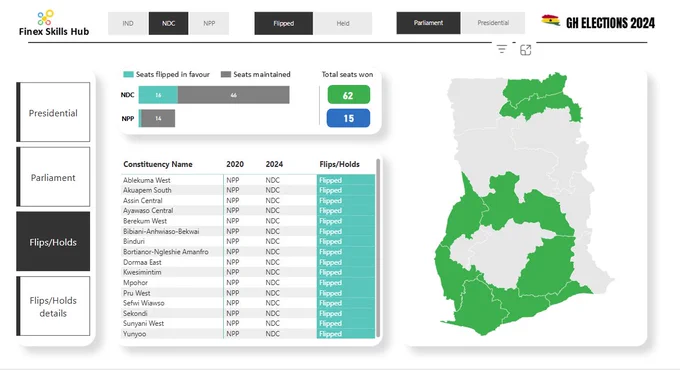
Task: Switch slicer to Parliament
Action: (x=428, y=23)
